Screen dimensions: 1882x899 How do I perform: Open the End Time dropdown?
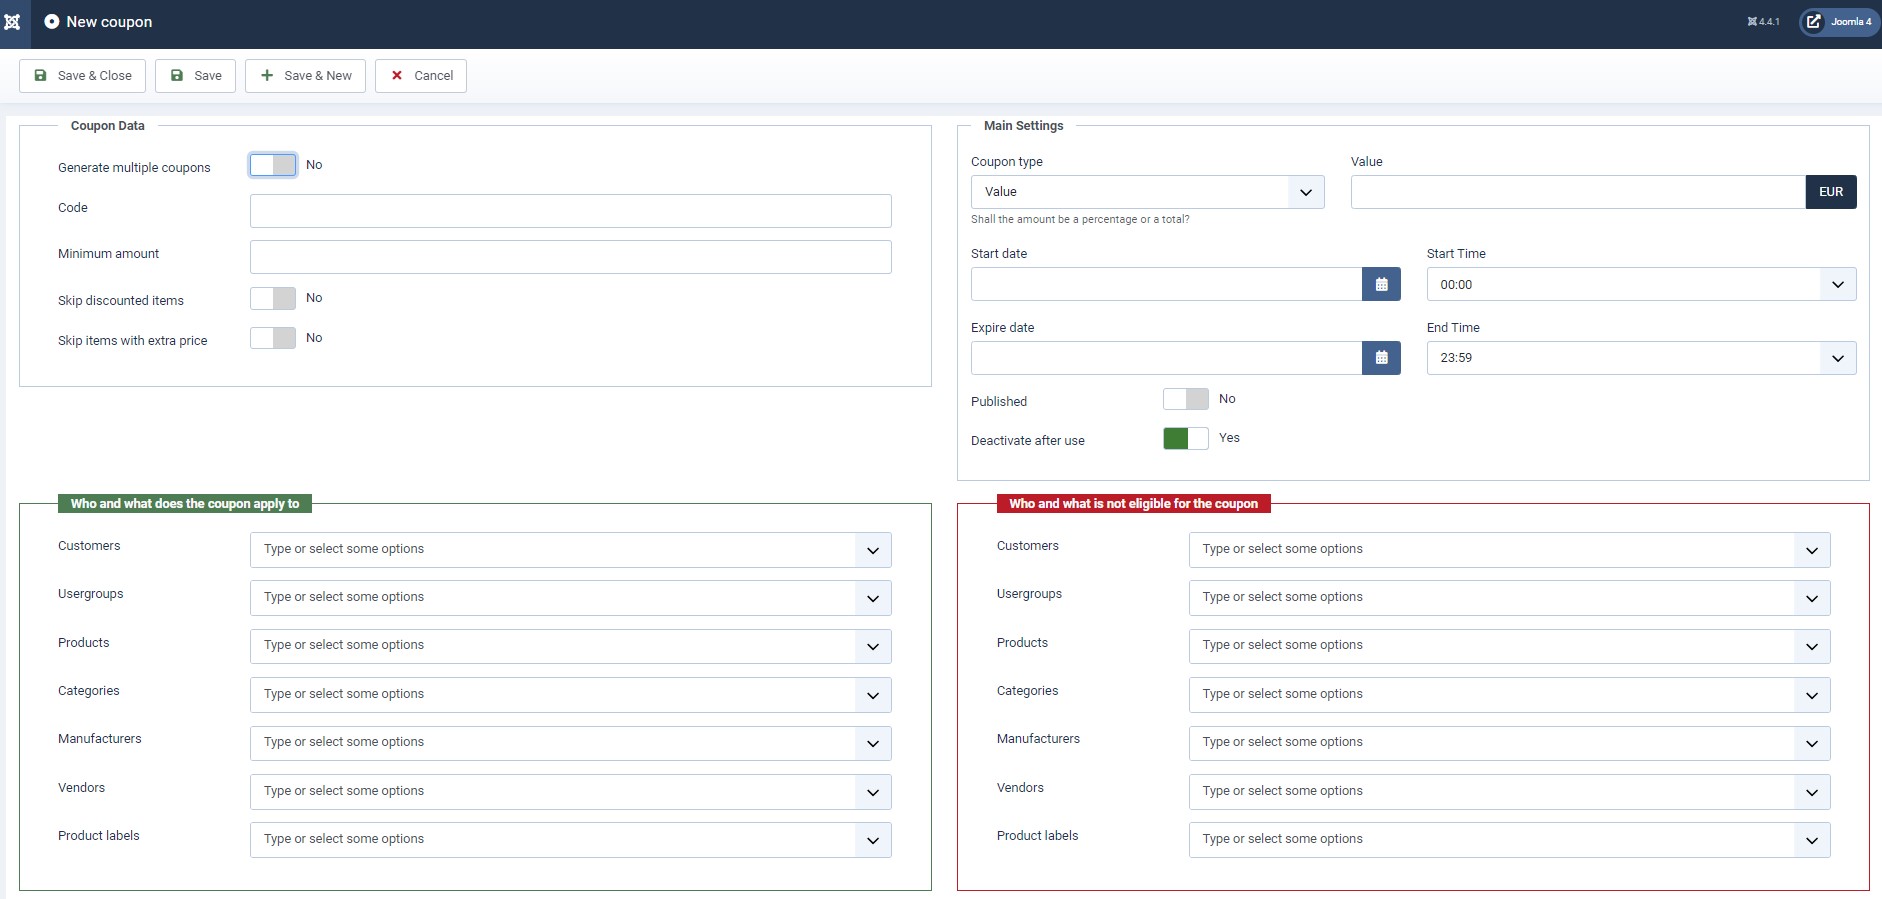1640,358
